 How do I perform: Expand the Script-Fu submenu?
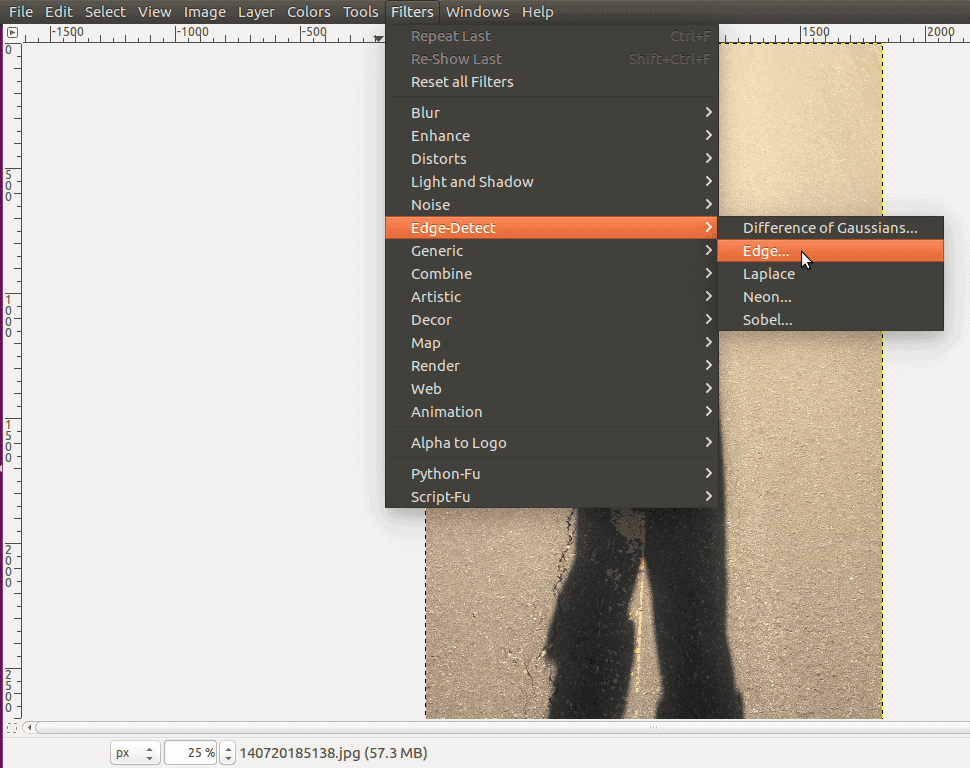551,496
